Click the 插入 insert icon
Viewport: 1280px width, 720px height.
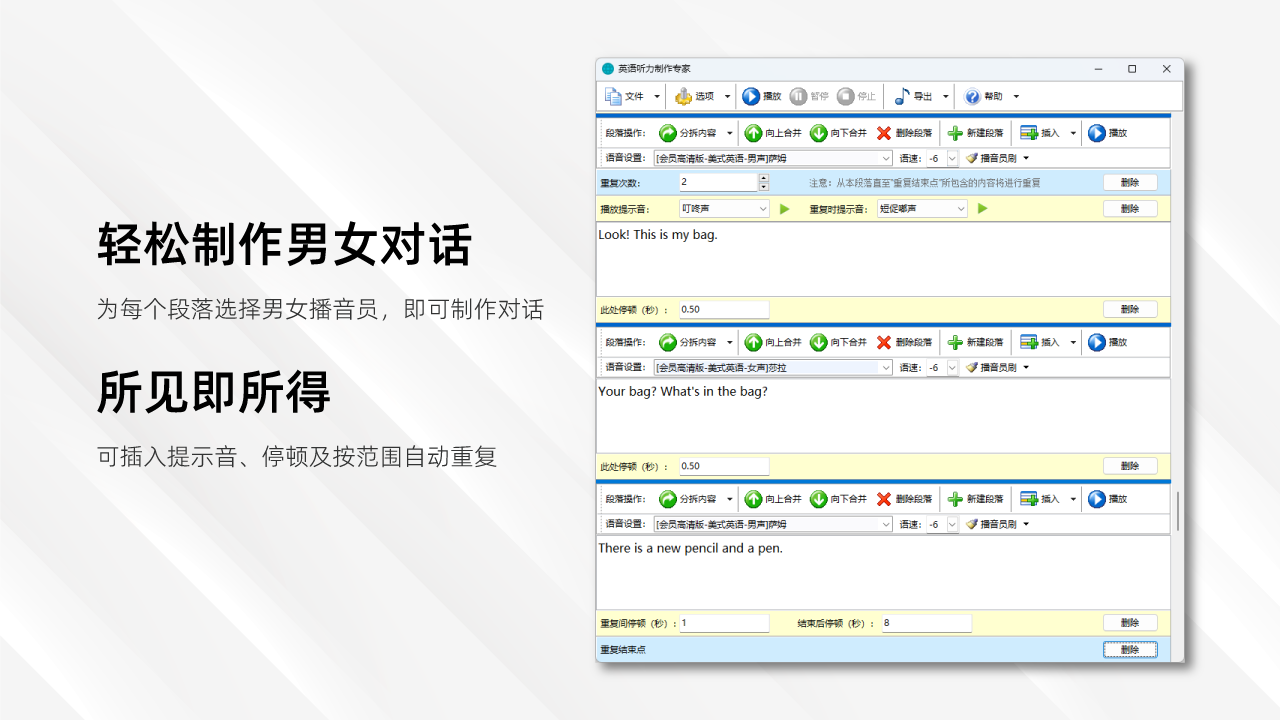(x=1025, y=134)
